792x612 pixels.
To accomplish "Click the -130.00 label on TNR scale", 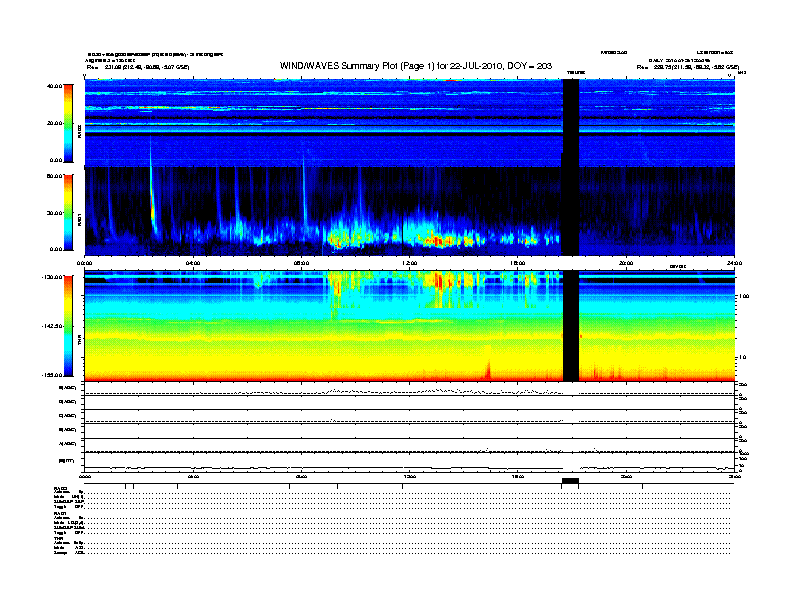I will (52, 277).
